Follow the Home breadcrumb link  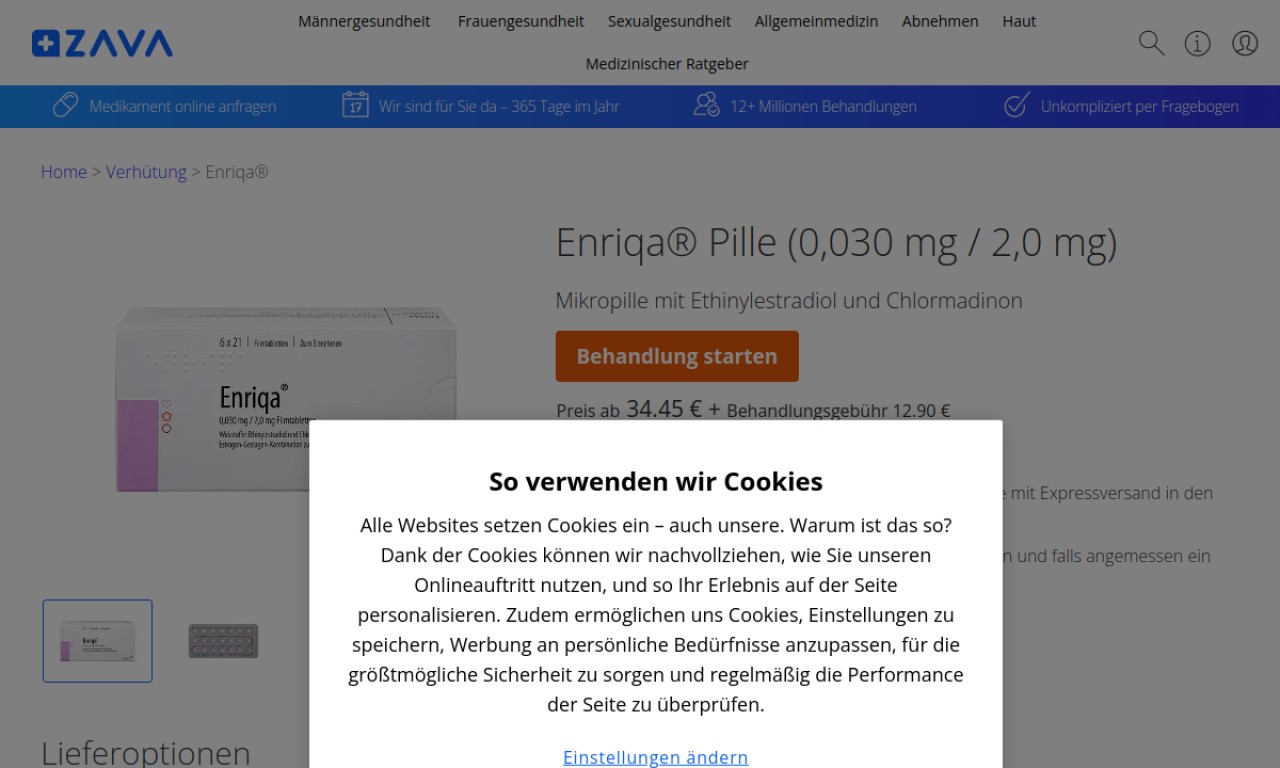[x=64, y=172]
